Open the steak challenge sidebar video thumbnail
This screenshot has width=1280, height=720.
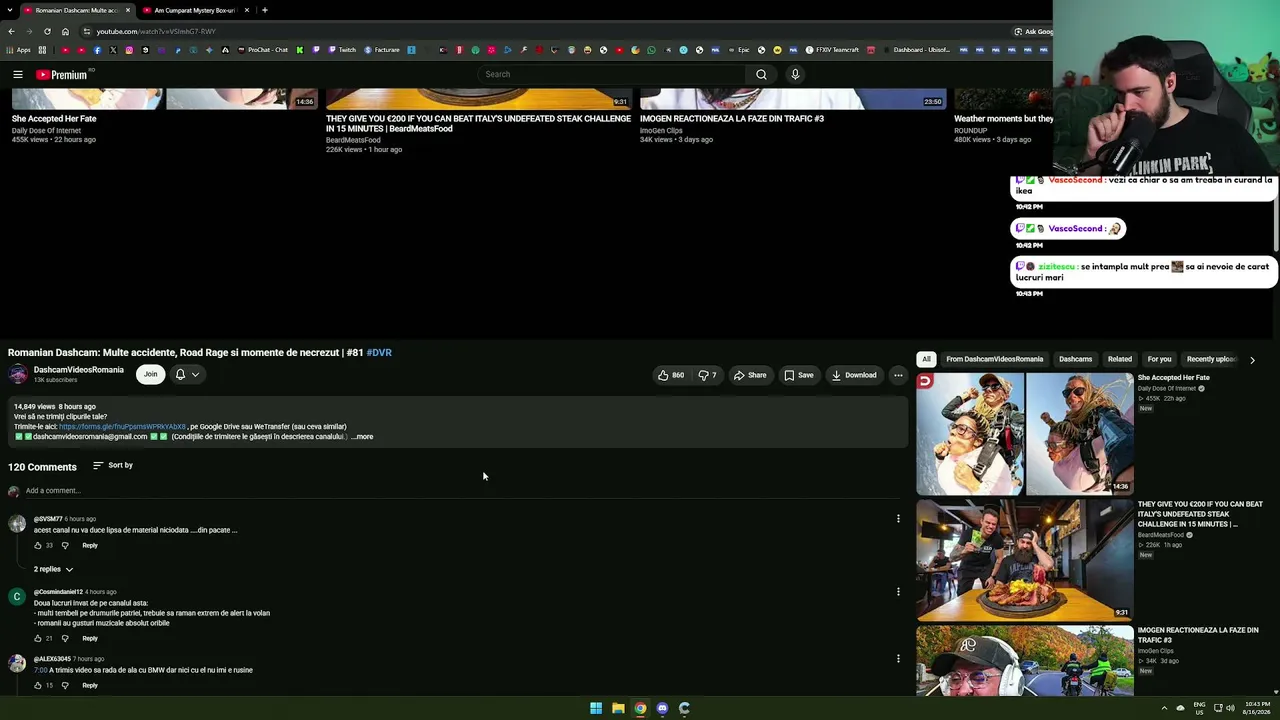coord(1025,560)
